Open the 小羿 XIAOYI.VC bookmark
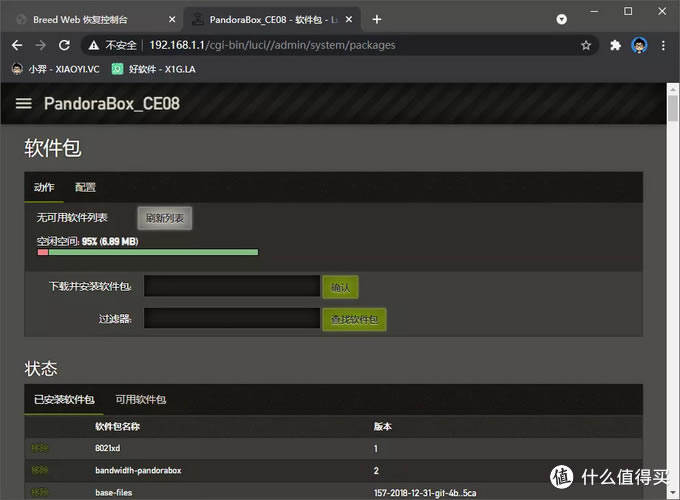Screen dimensions: 680x500 tap(56, 69)
